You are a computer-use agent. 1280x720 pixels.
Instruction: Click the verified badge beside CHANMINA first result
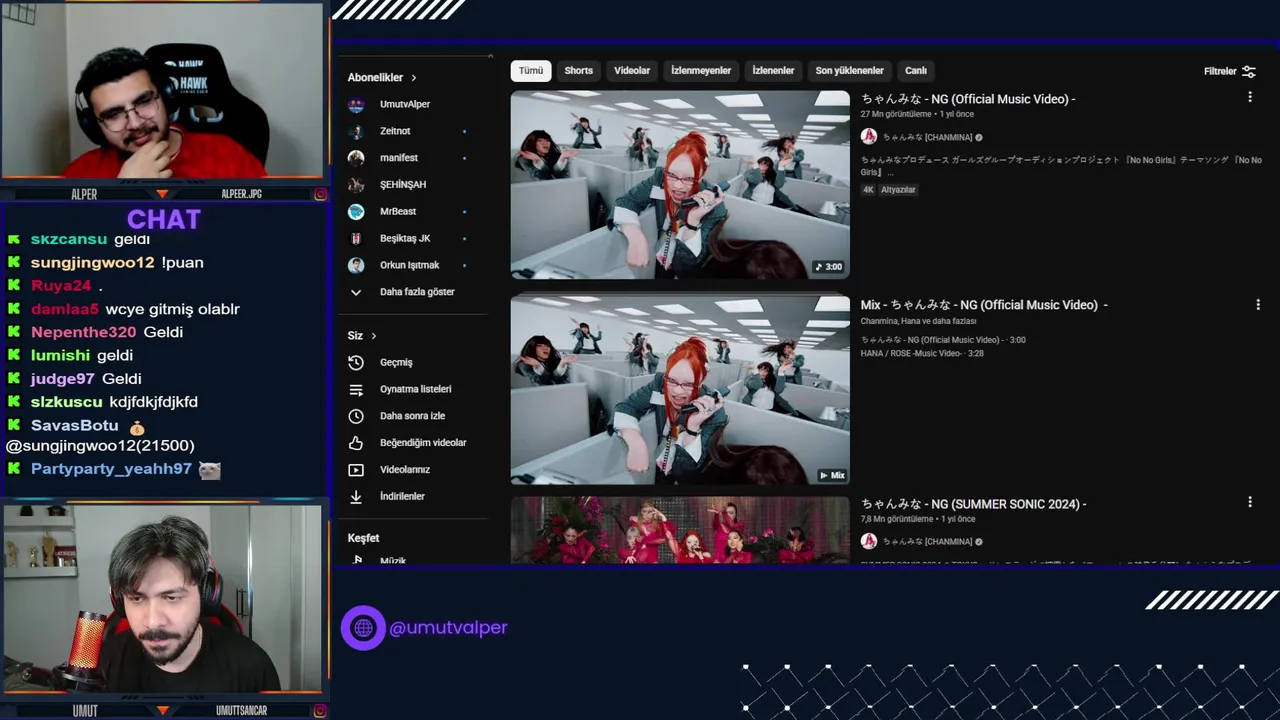979,137
